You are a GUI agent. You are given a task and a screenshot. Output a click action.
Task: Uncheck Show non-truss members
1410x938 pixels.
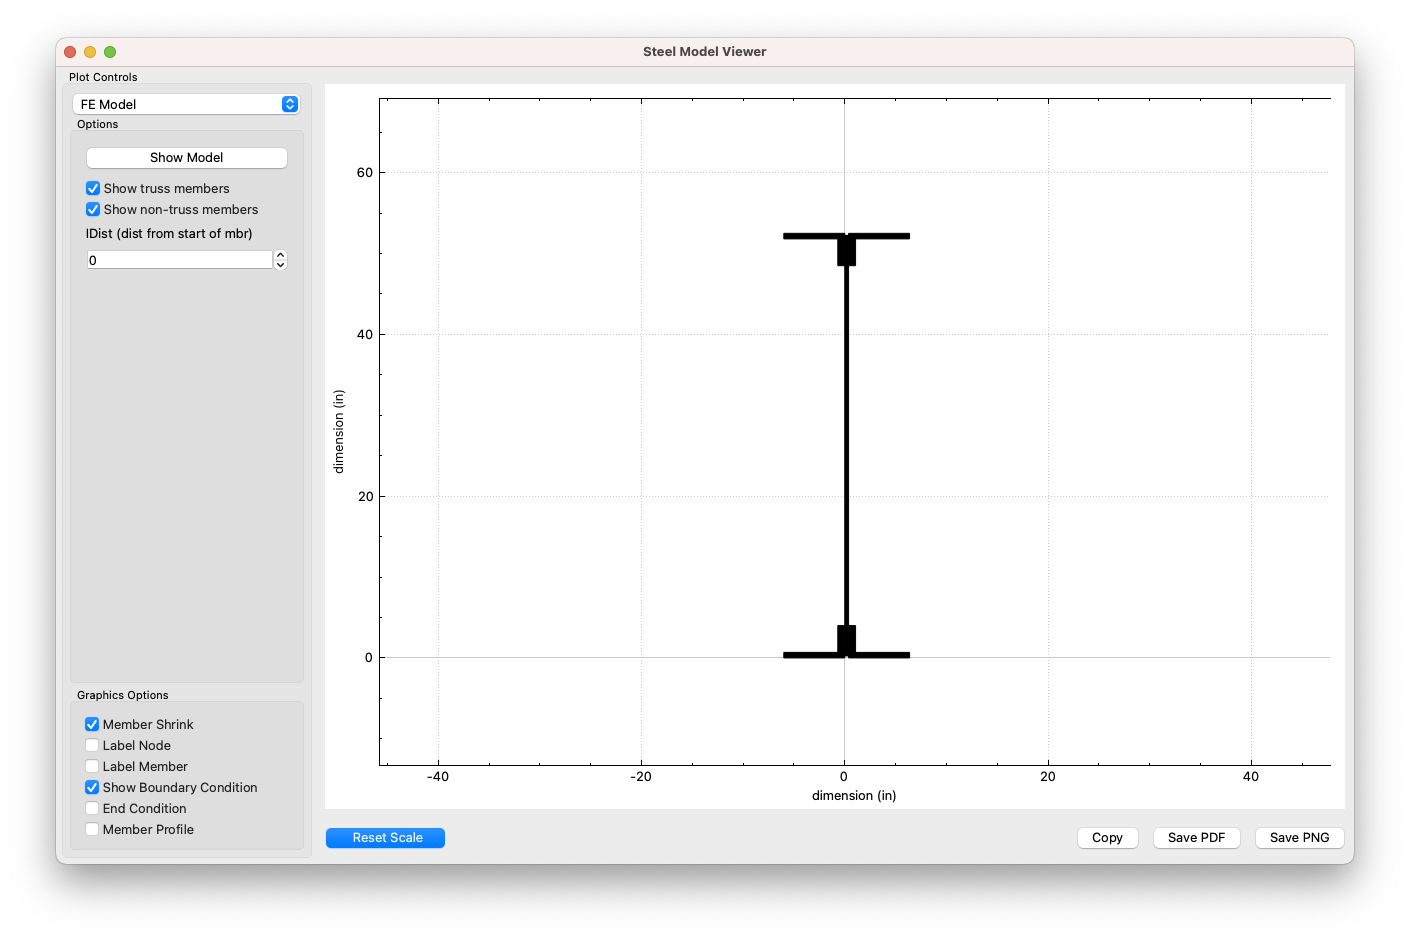(x=93, y=210)
